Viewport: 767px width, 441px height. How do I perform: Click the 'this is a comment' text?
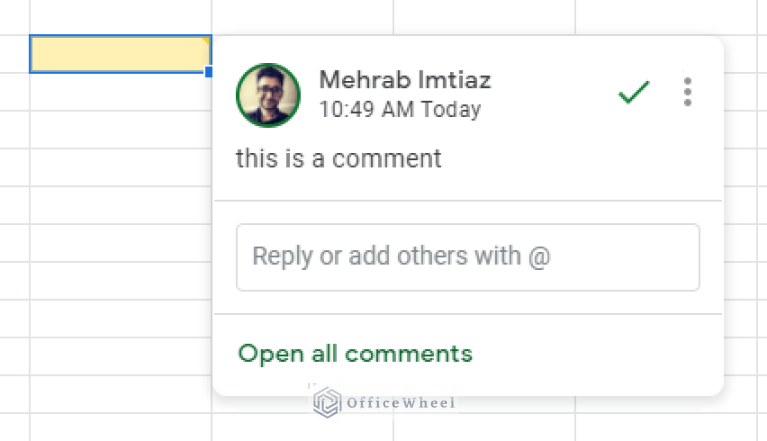coord(338,158)
